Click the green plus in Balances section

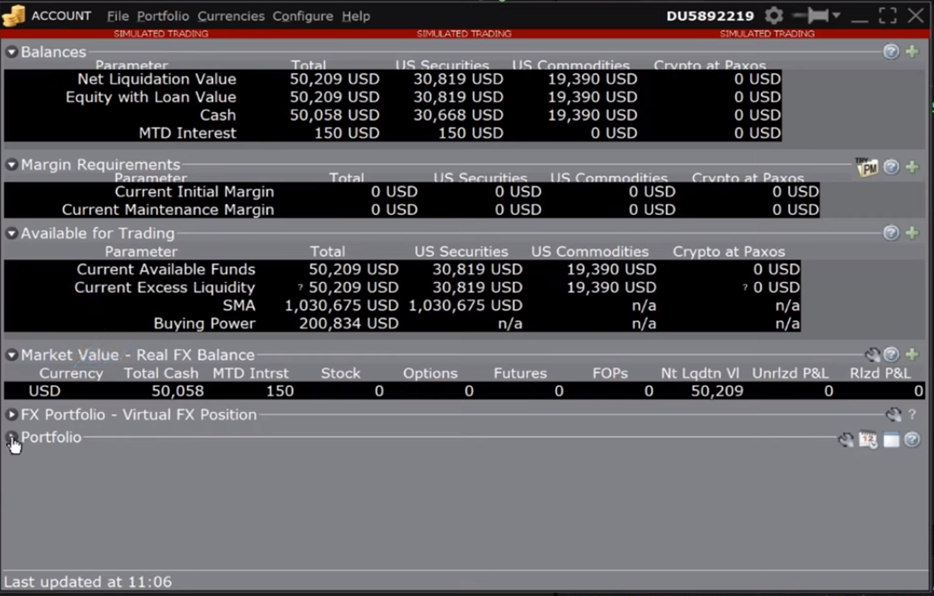(912, 51)
